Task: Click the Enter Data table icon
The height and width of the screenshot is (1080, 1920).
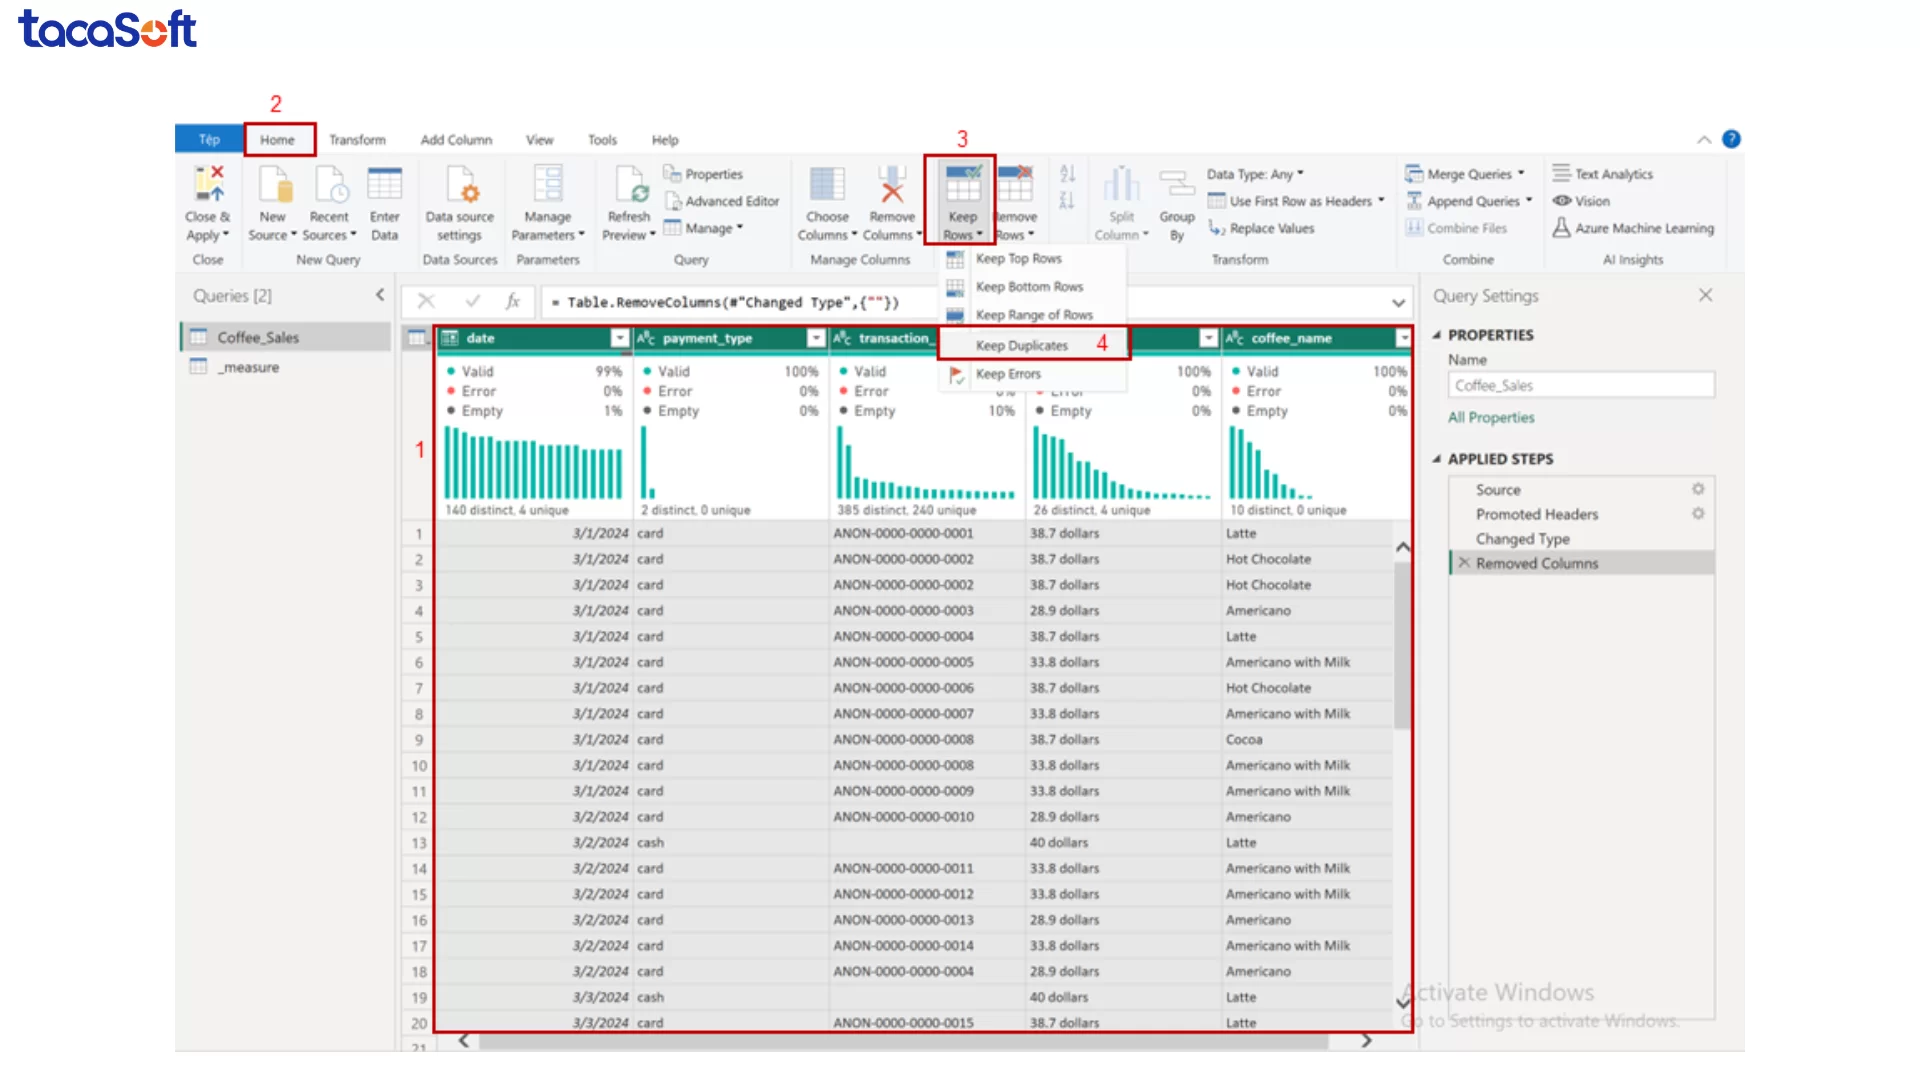Action: pyautogui.click(x=385, y=185)
